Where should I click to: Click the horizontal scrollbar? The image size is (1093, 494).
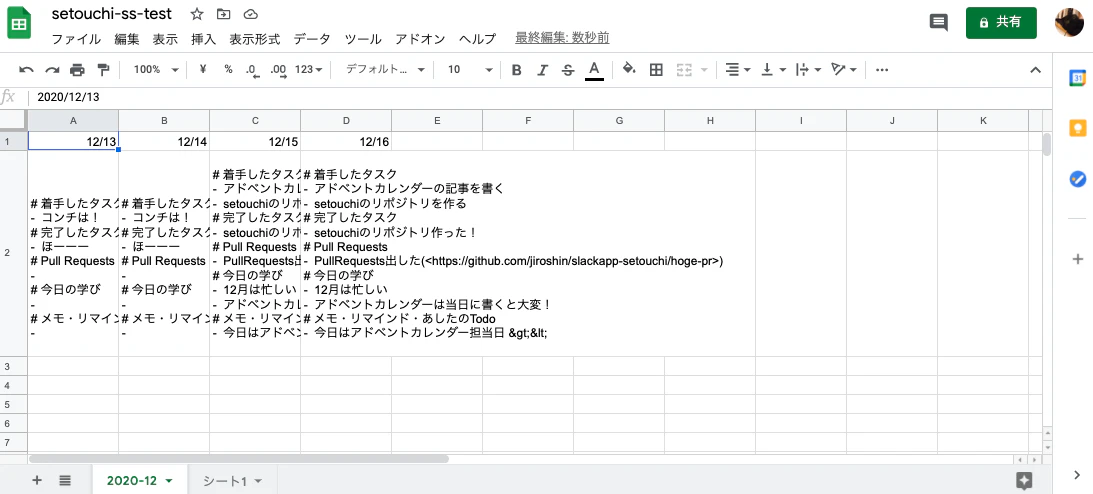tap(238, 459)
